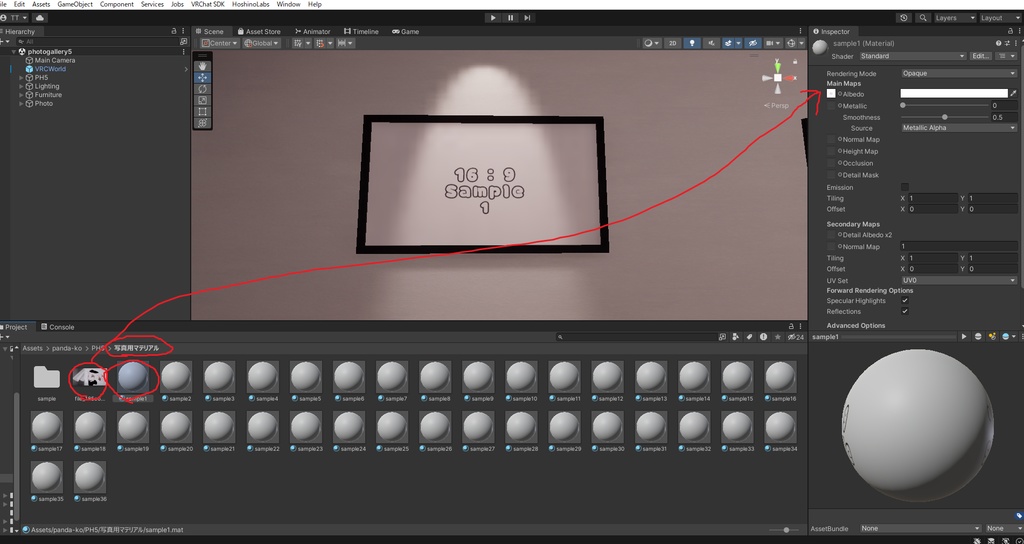This screenshot has width=1024, height=544.
Task: Click the shader Edit... button
Action: (981, 56)
